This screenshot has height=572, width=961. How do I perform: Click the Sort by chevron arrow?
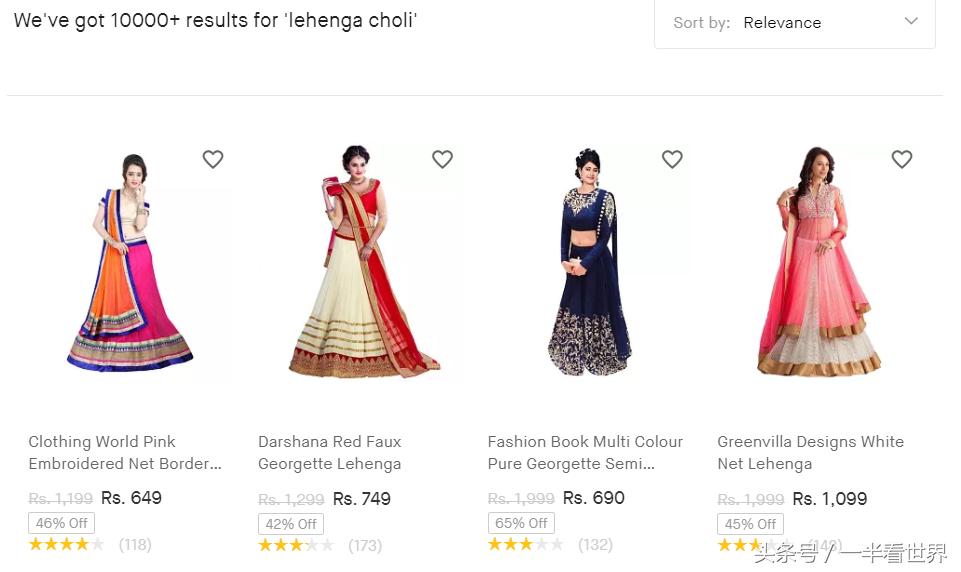point(911,21)
